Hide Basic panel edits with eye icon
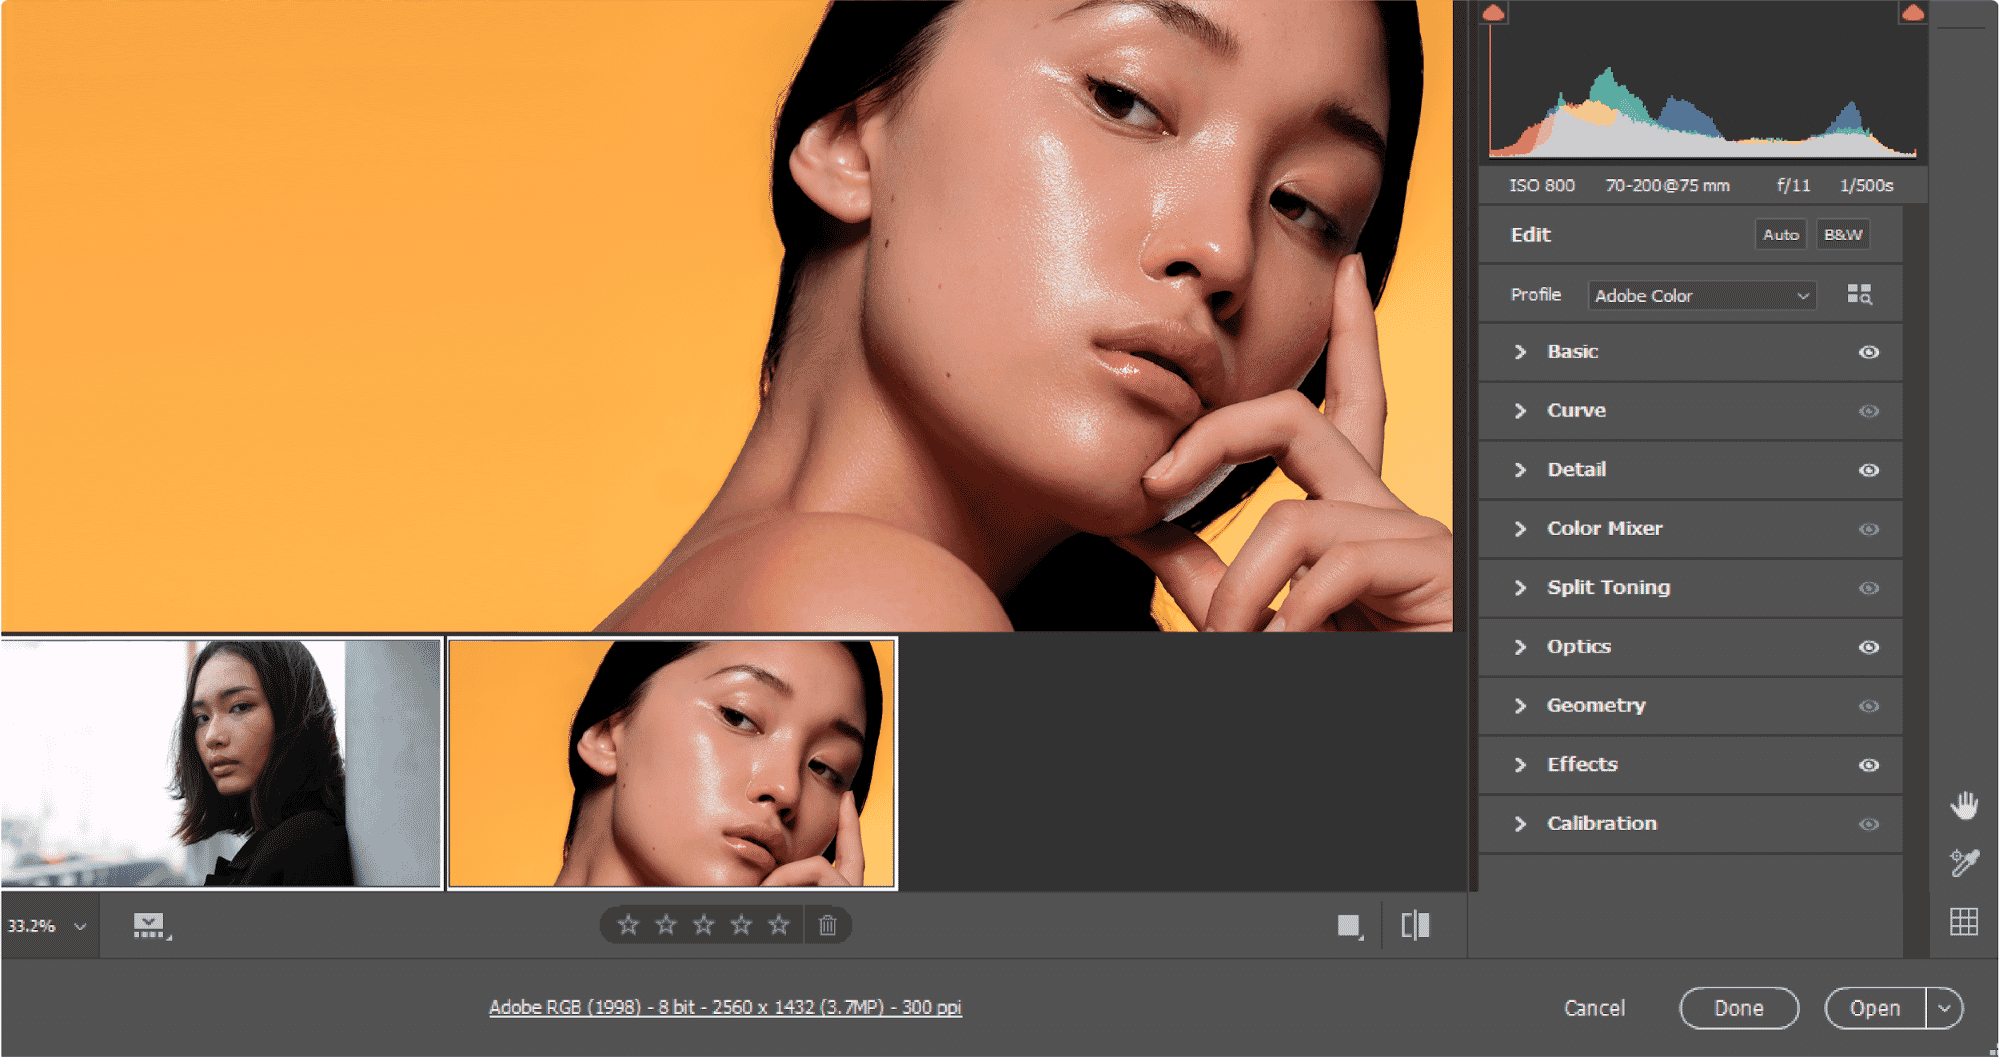The height and width of the screenshot is (1058, 1999). (x=1868, y=352)
